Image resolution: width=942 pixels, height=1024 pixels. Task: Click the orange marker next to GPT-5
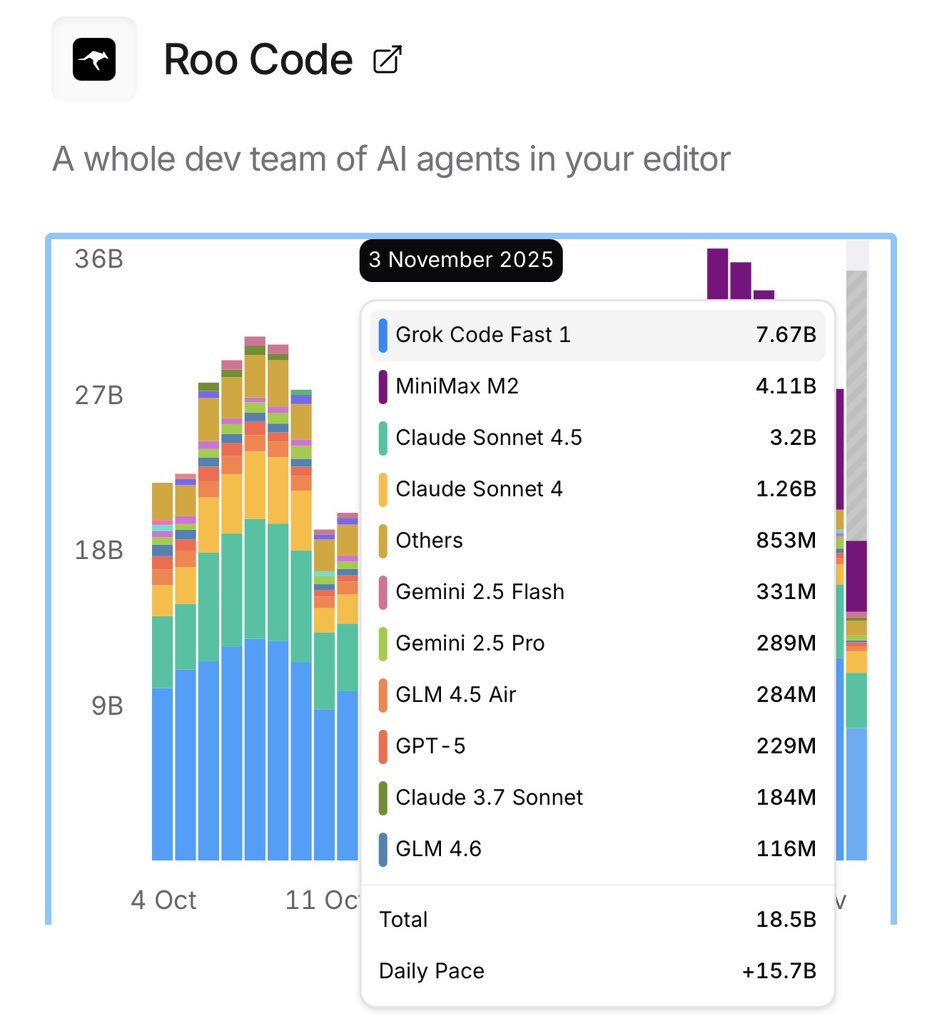pyautogui.click(x=384, y=746)
